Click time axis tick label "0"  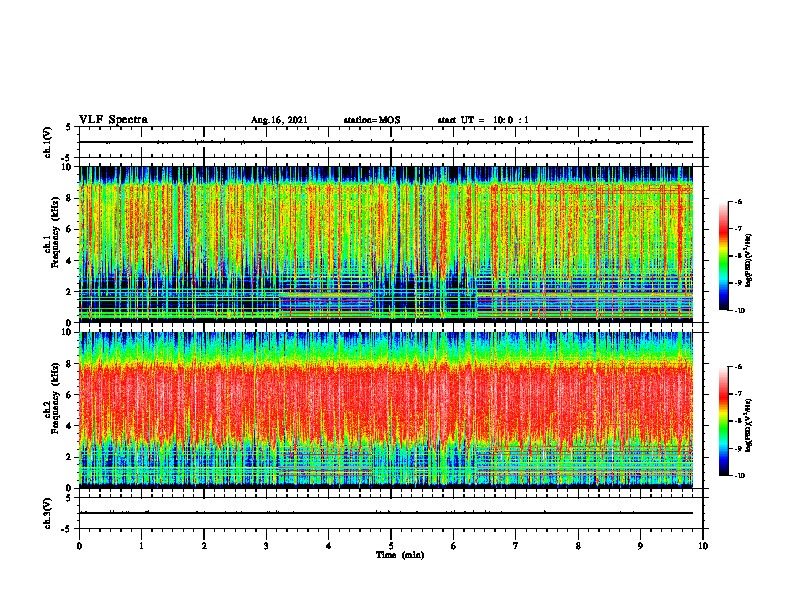click(79, 546)
